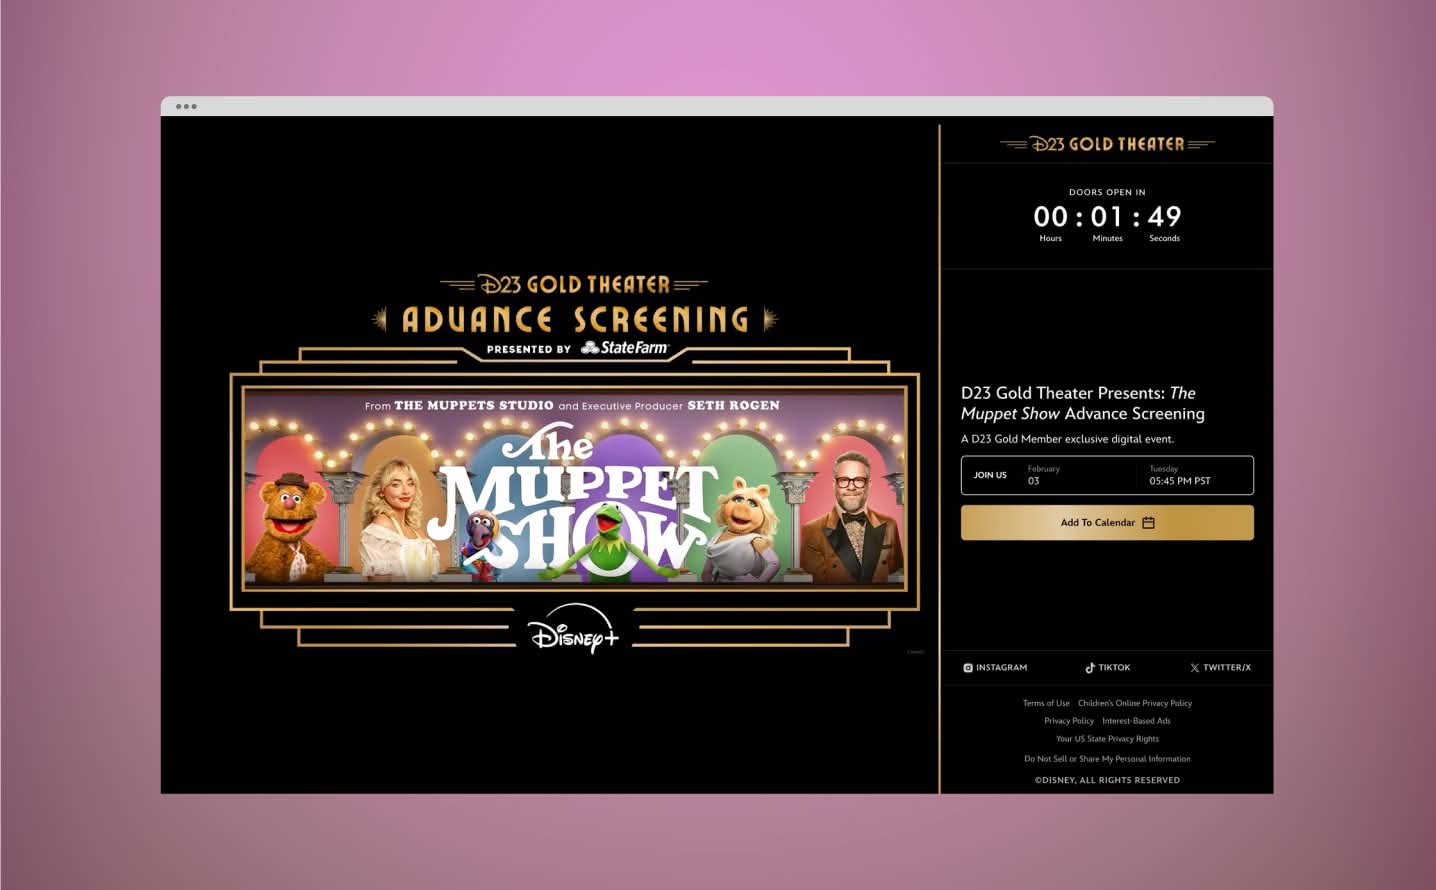Click THE MUPPETS STUDIO credit text
This screenshot has width=1436, height=890.
474,405
